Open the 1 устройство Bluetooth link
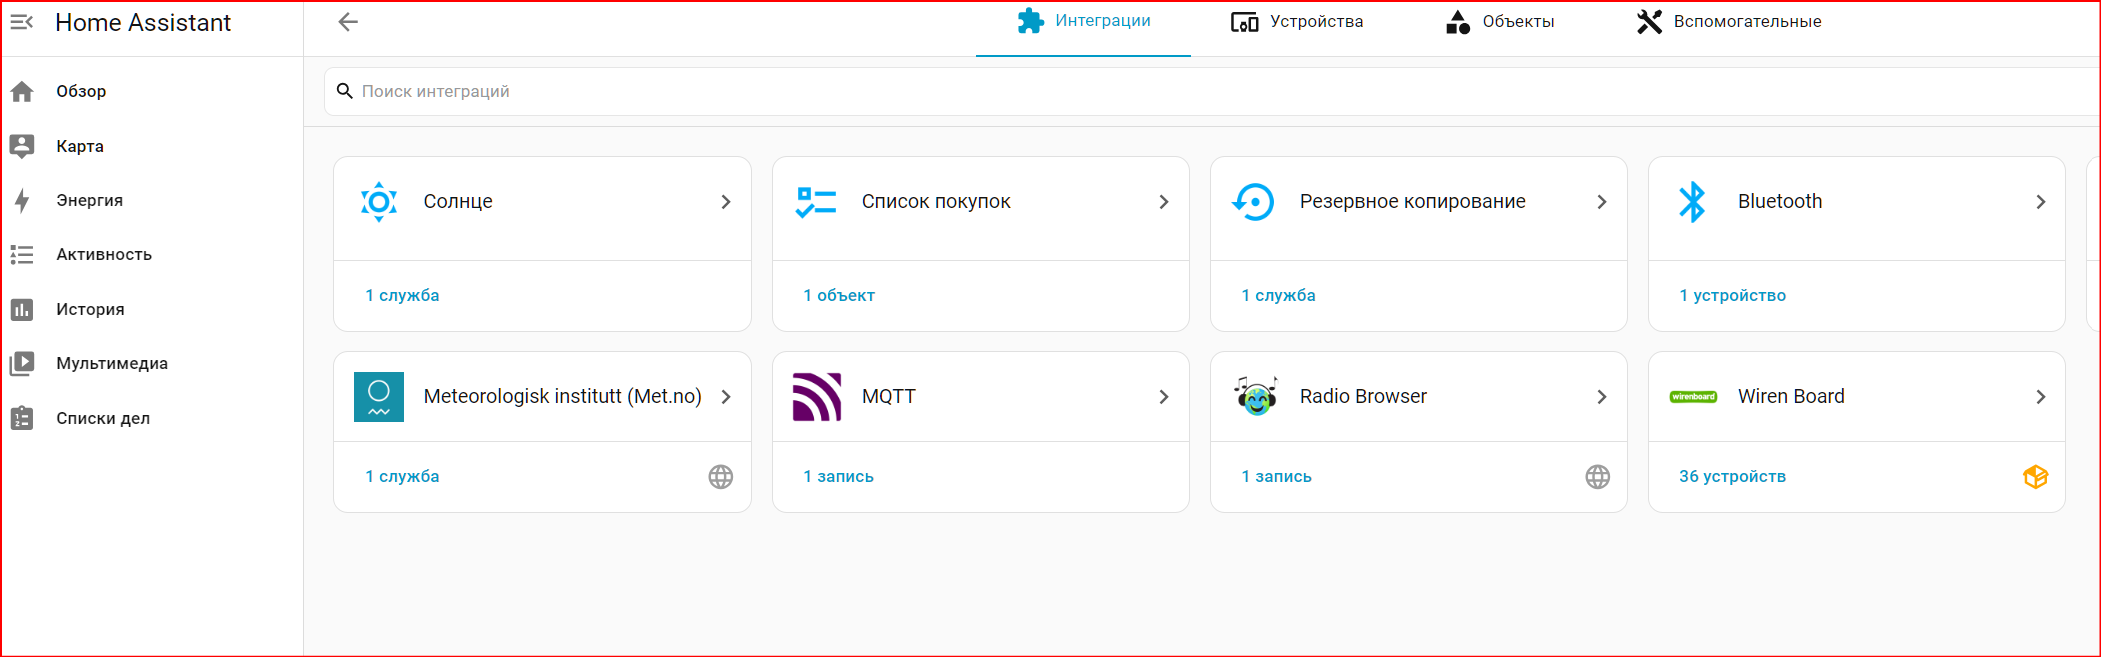Viewport: 2101px width, 657px height. click(1732, 296)
